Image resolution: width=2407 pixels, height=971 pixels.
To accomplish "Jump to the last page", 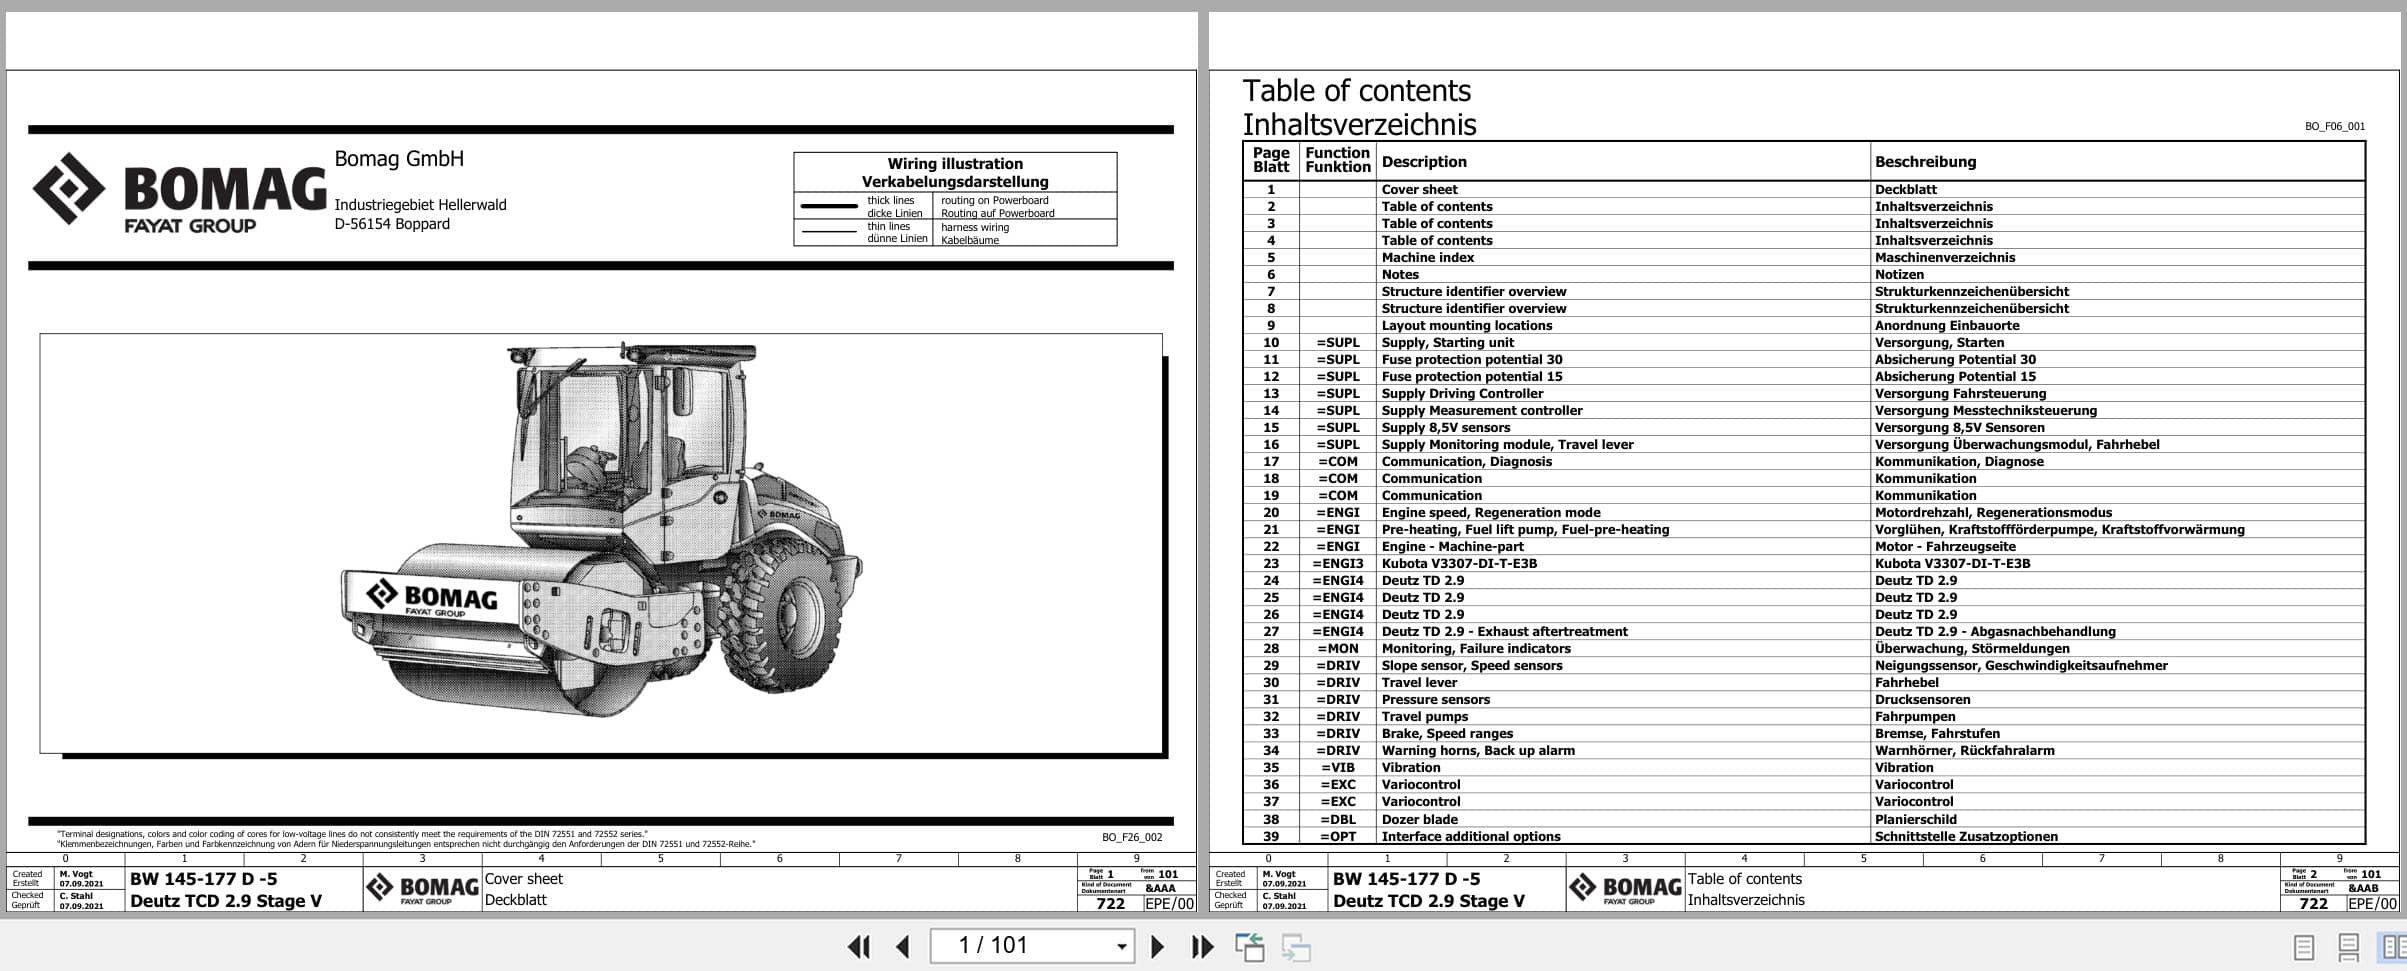I will (x=1202, y=946).
